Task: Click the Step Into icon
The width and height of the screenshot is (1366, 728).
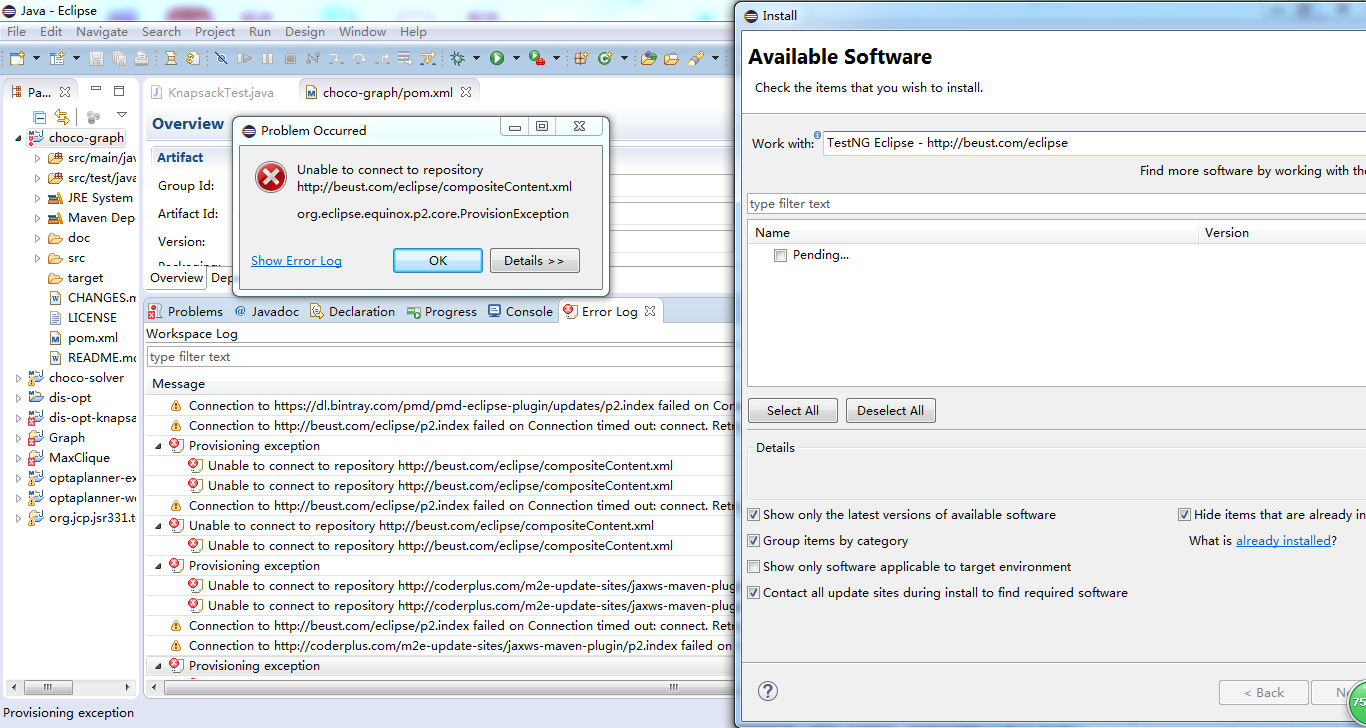Action: tap(336, 58)
